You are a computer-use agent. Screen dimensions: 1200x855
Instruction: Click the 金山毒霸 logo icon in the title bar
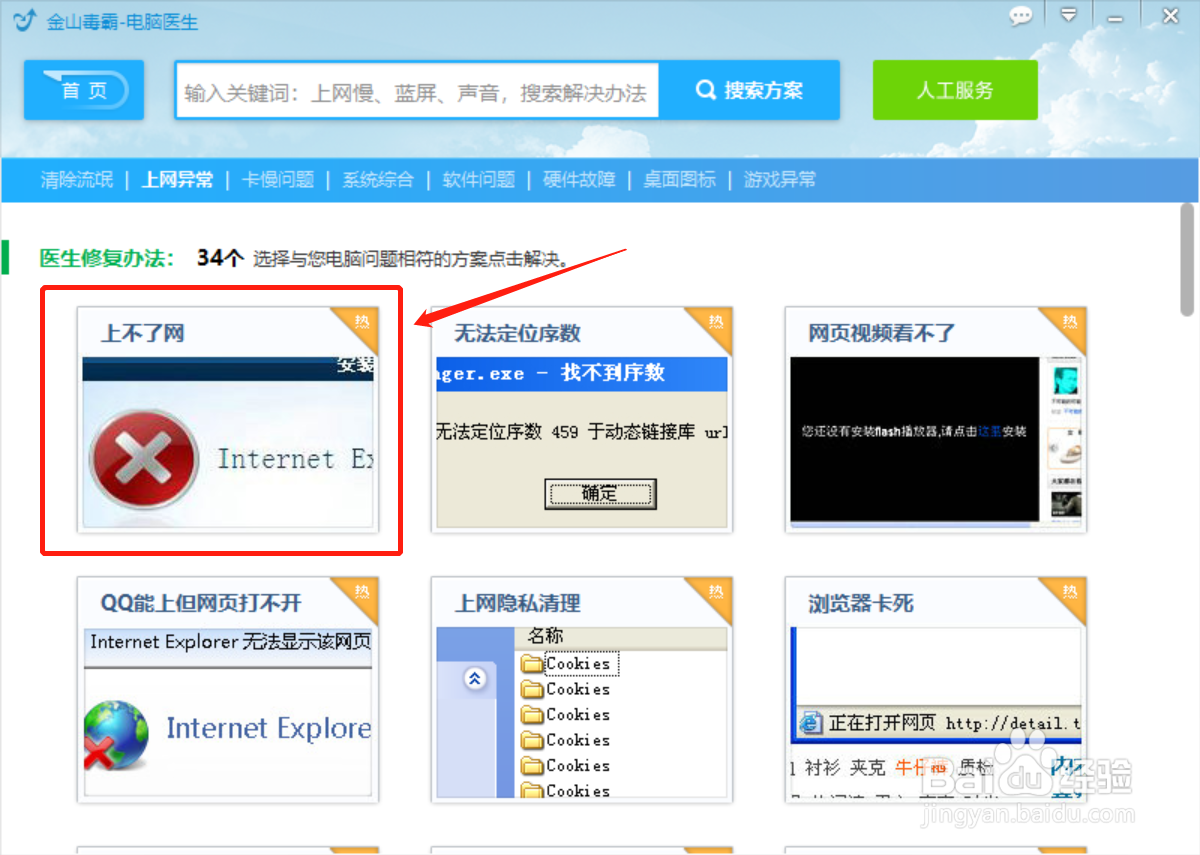click(25, 21)
